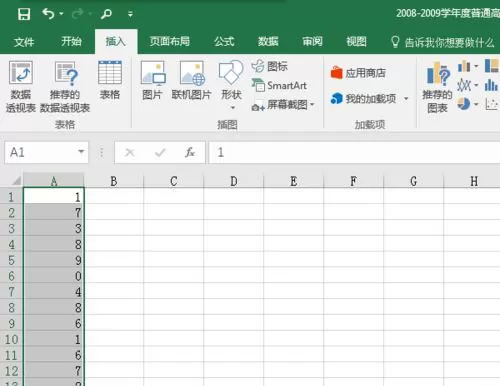
Task: Click the Select All corner triangle
Action: click(x=15, y=180)
